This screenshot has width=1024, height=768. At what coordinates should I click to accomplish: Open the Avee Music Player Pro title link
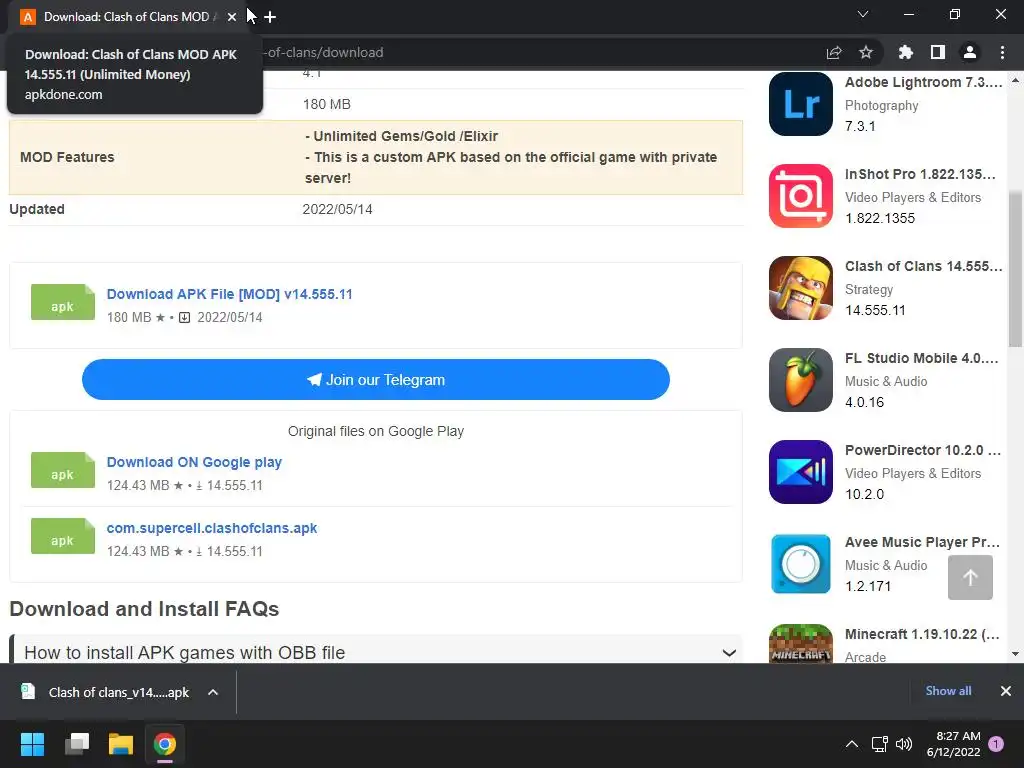pyautogui.click(x=922, y=543)
